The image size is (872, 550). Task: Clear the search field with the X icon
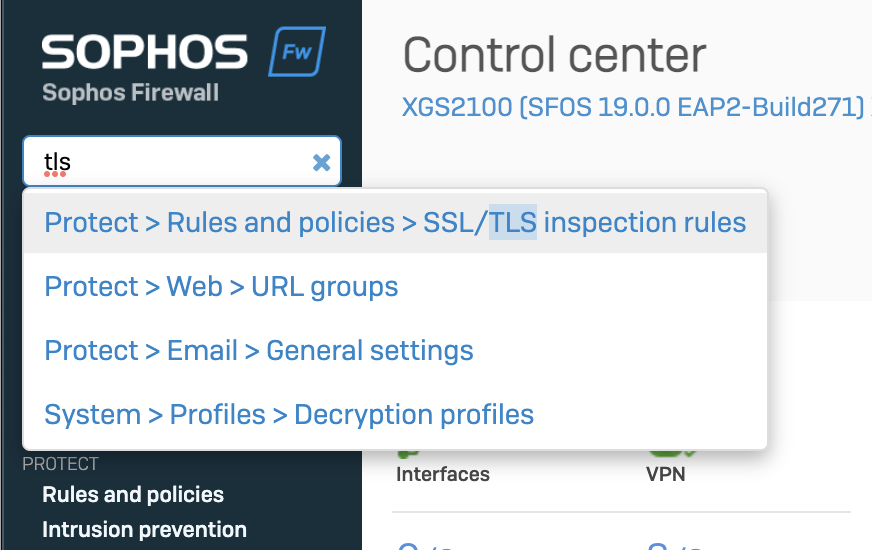[321, 162]
